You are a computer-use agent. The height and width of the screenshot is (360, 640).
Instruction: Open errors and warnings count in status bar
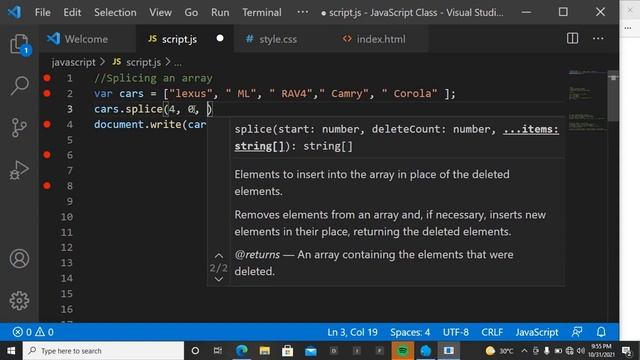33,332
